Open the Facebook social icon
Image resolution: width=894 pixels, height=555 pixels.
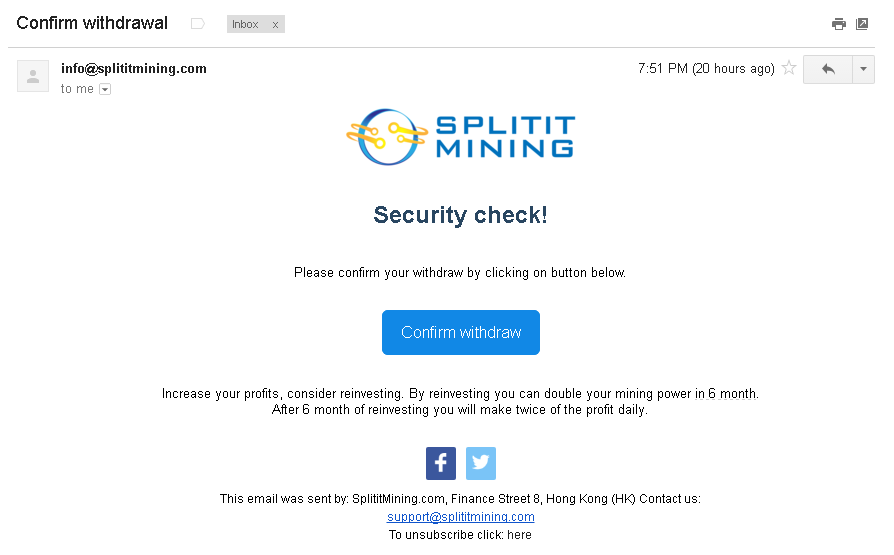click(441, 463)
